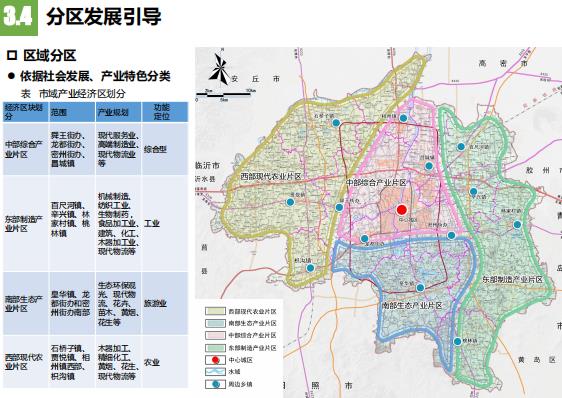Click the north arrow compass on the map

pyautogui.click(x=219, y=69)
